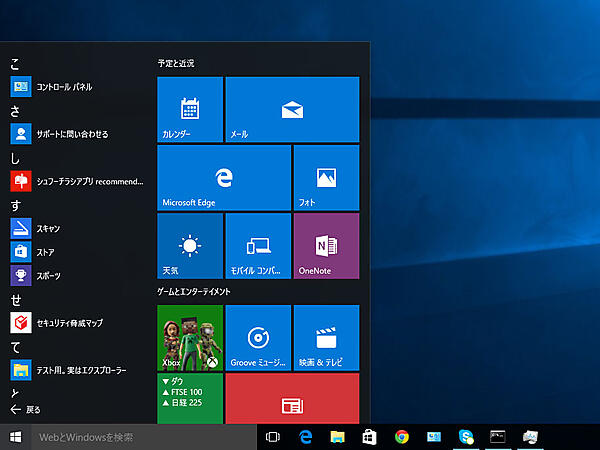Launch the Groove Music tile

point(258,338)
